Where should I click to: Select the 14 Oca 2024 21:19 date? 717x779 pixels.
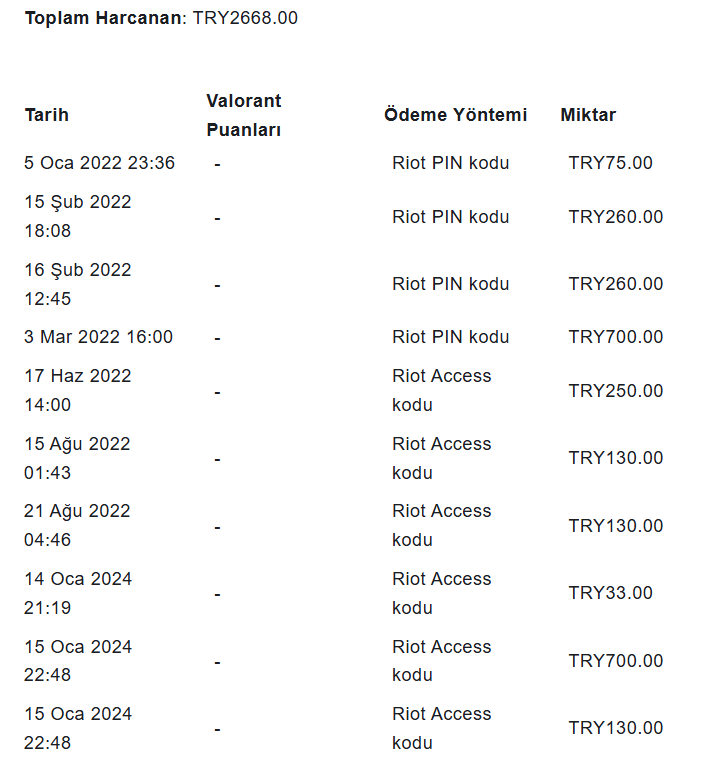78,593
